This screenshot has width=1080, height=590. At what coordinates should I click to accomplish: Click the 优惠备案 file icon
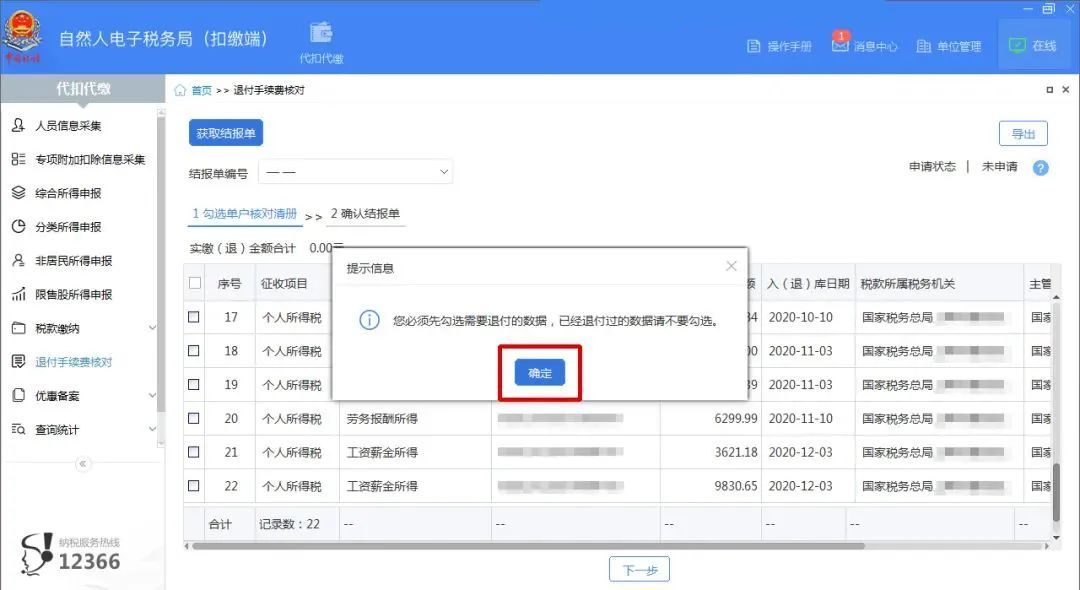pyautogui.click(x=19, y=395)
